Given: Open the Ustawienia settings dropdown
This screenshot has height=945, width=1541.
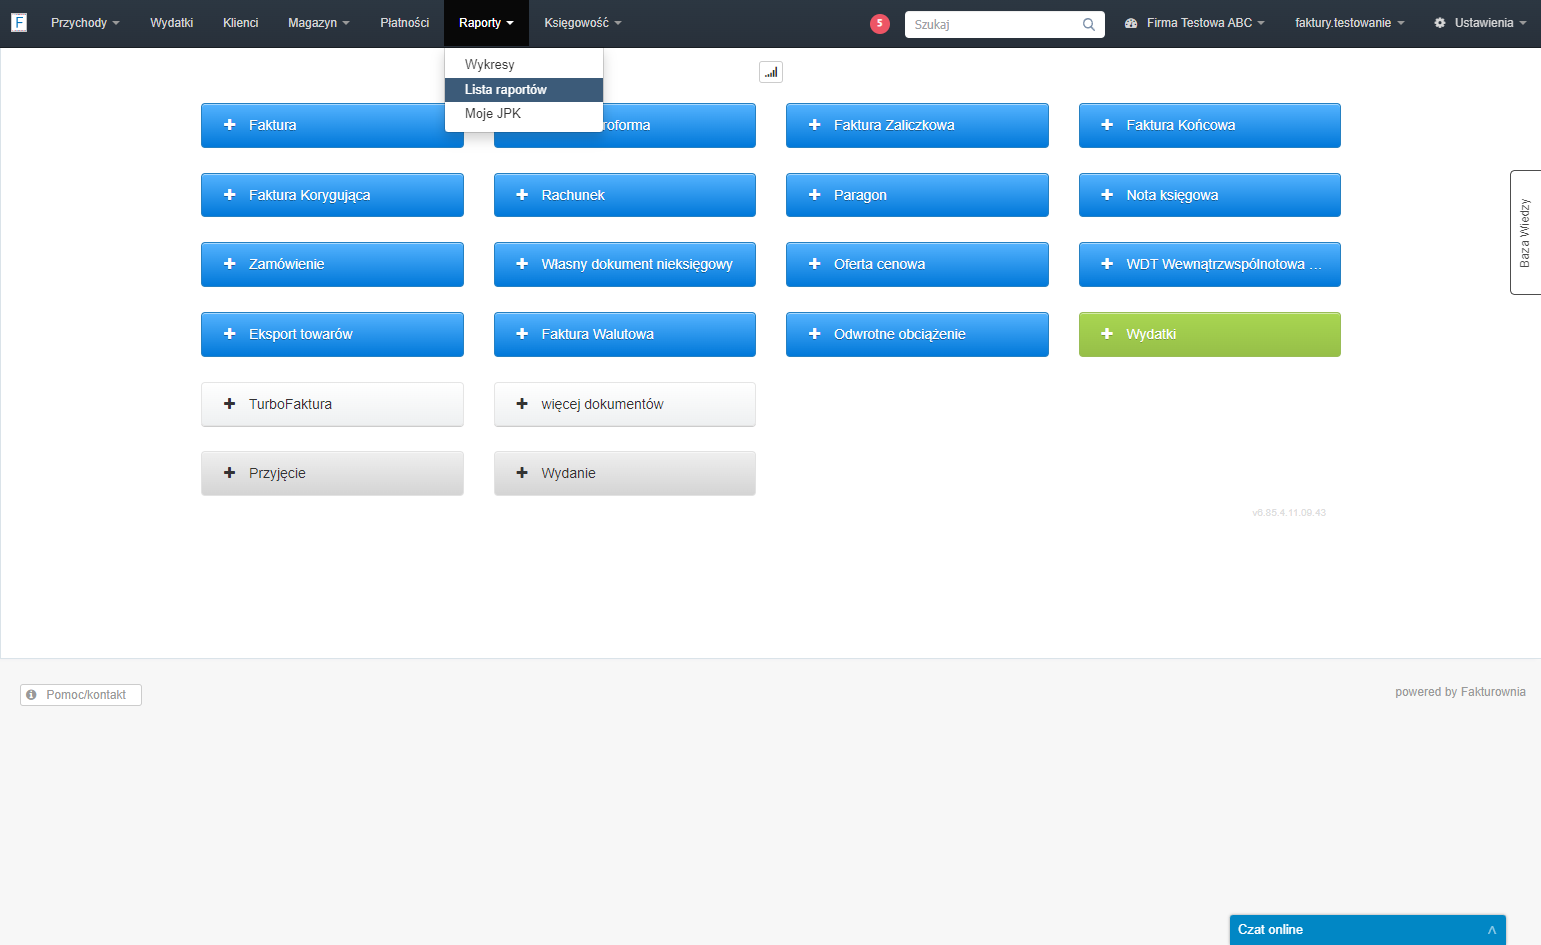Looking at the screenshot, I should [1480, 23].
